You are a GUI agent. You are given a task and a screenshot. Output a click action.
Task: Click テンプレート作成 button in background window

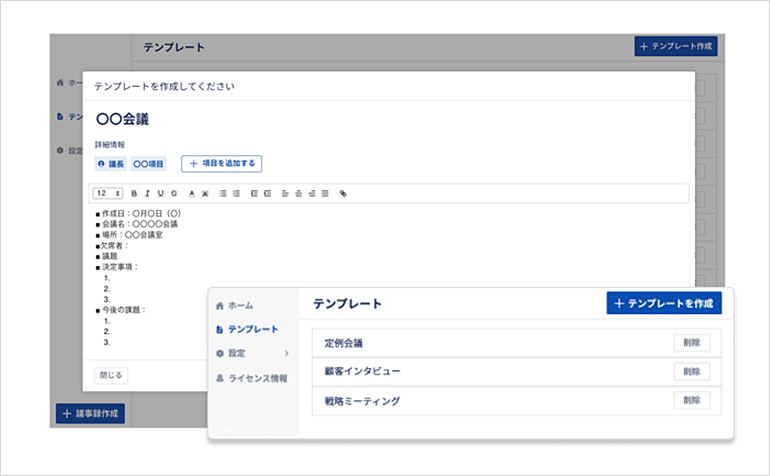[676, 46]
